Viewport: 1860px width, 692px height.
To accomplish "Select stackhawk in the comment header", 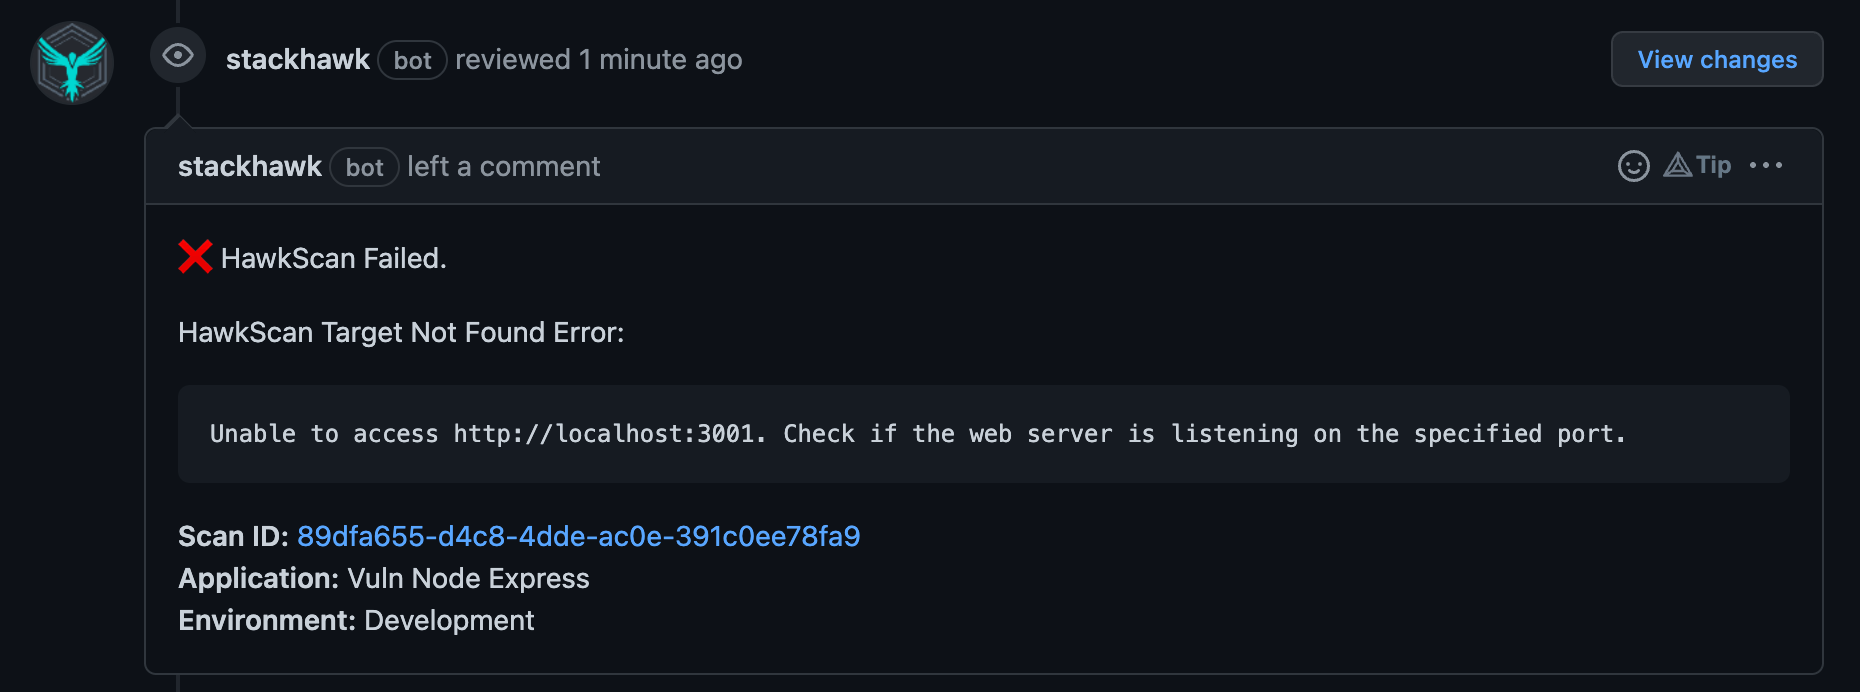I will [x=250, y=166].
